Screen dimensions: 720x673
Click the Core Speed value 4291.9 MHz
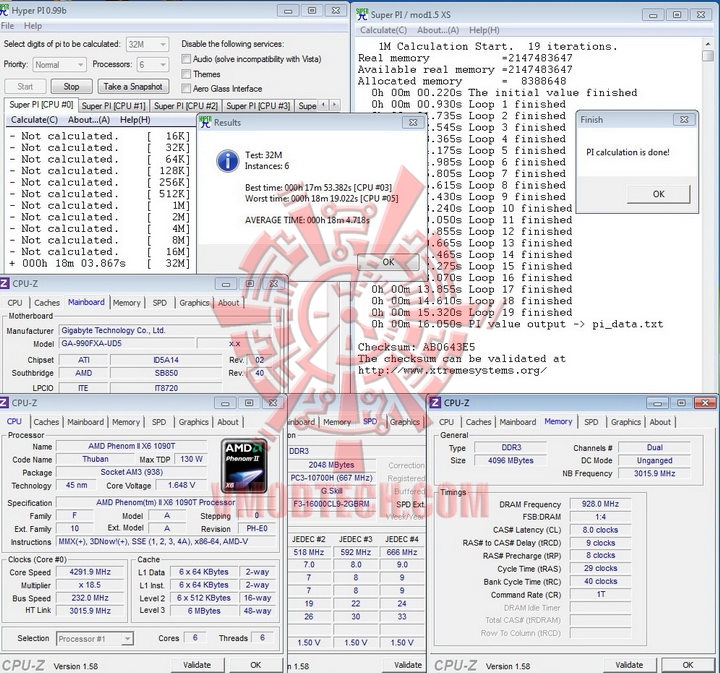tap(90, 572)
